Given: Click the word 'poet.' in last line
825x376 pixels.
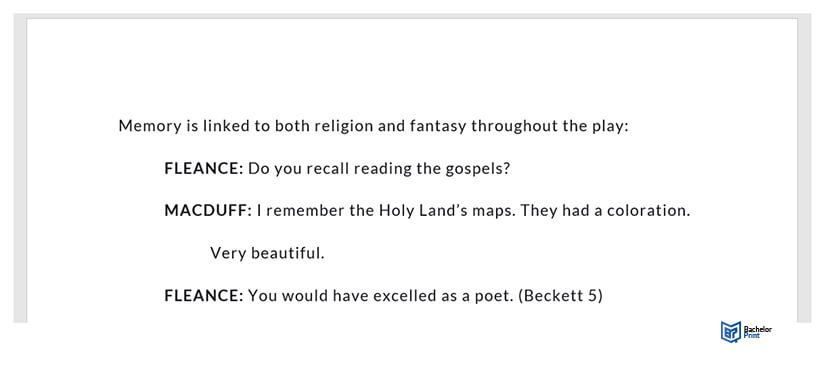Looking at the screenshot, I should click(x=495, y=297).
